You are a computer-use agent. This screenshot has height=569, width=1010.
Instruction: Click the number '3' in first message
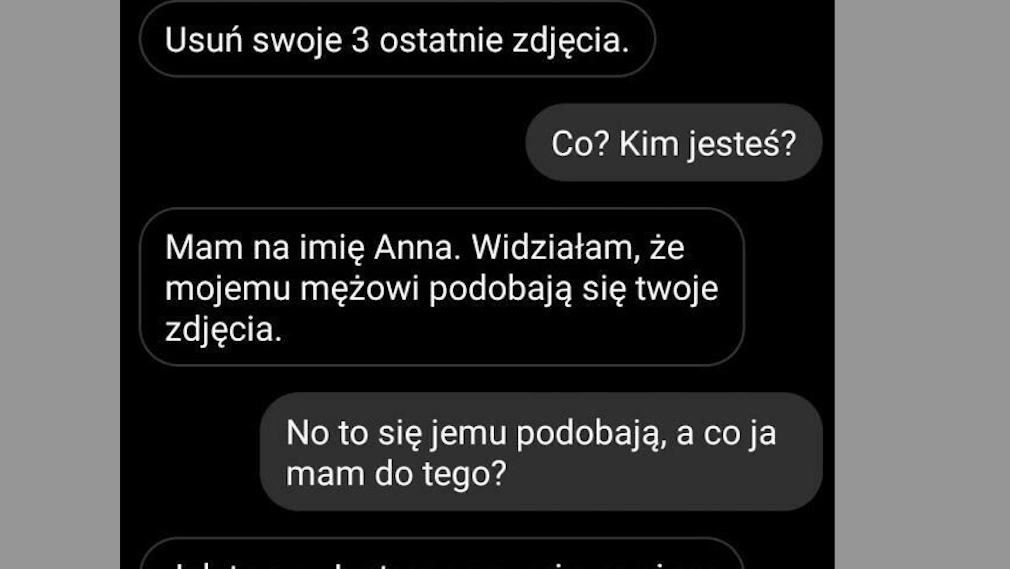(360, 40)
